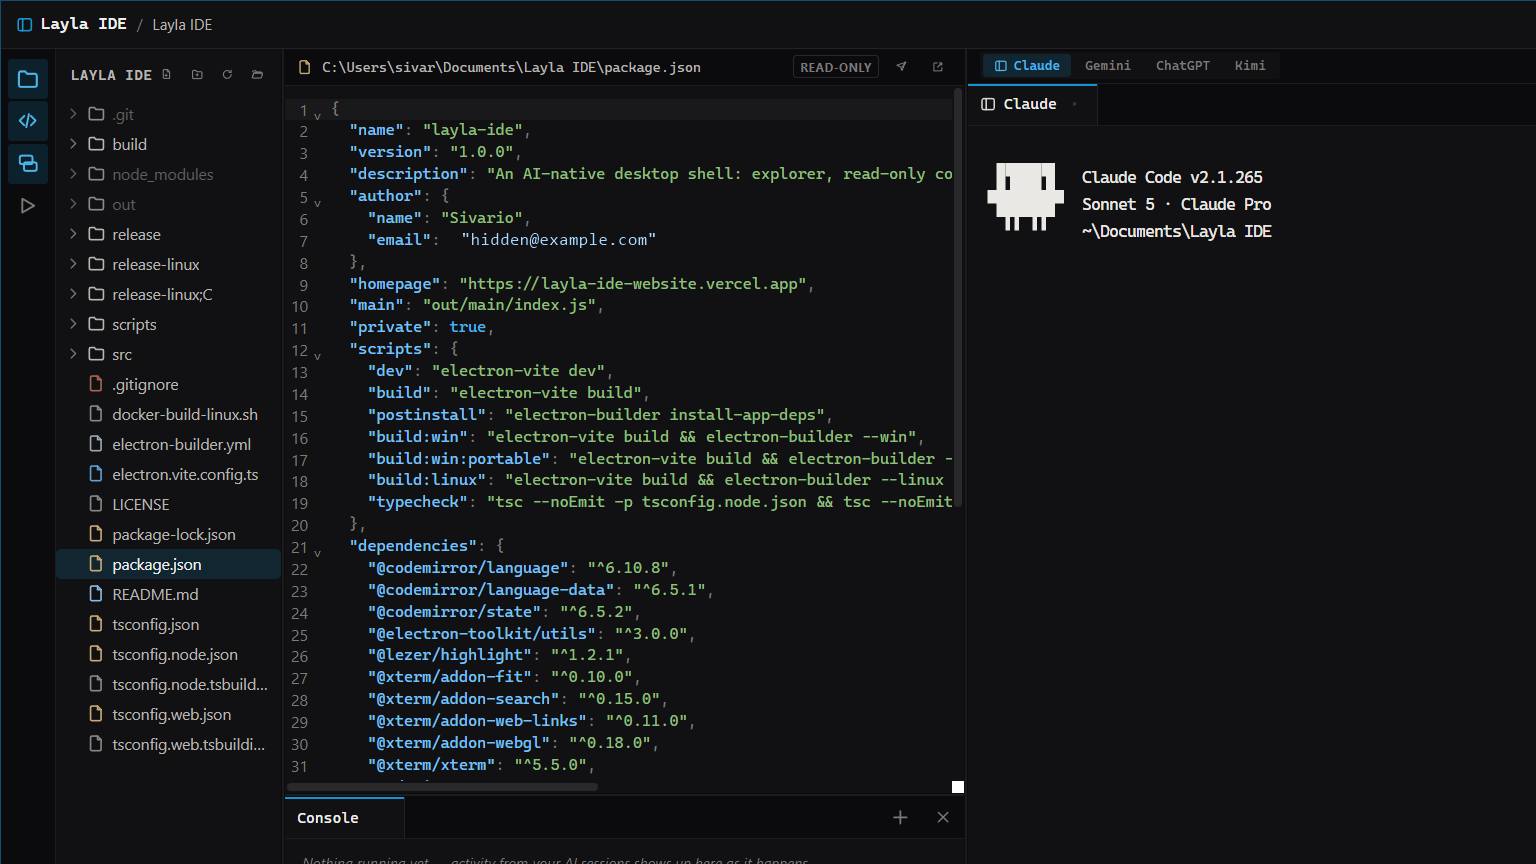Screen dimensions: 1536x864
Task: Click the editor horizontal scrollbar
Action: tap(442, 787)
